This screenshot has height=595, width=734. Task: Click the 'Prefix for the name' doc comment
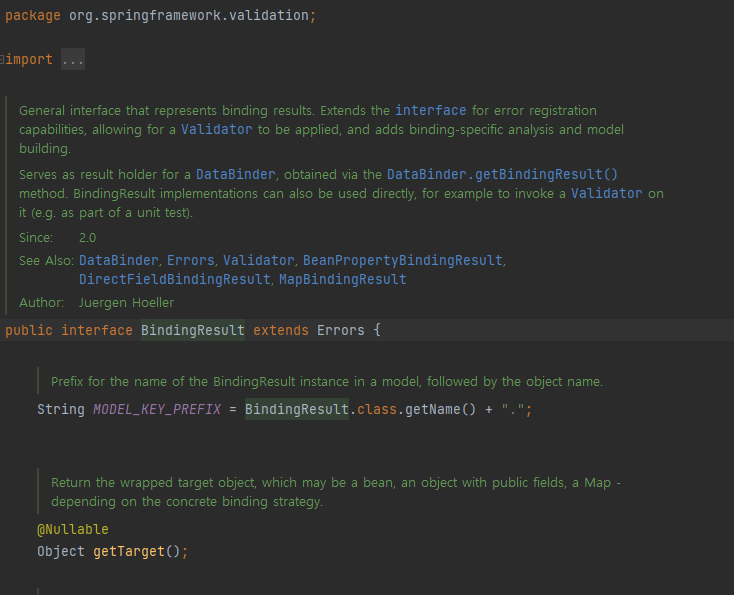327,382
